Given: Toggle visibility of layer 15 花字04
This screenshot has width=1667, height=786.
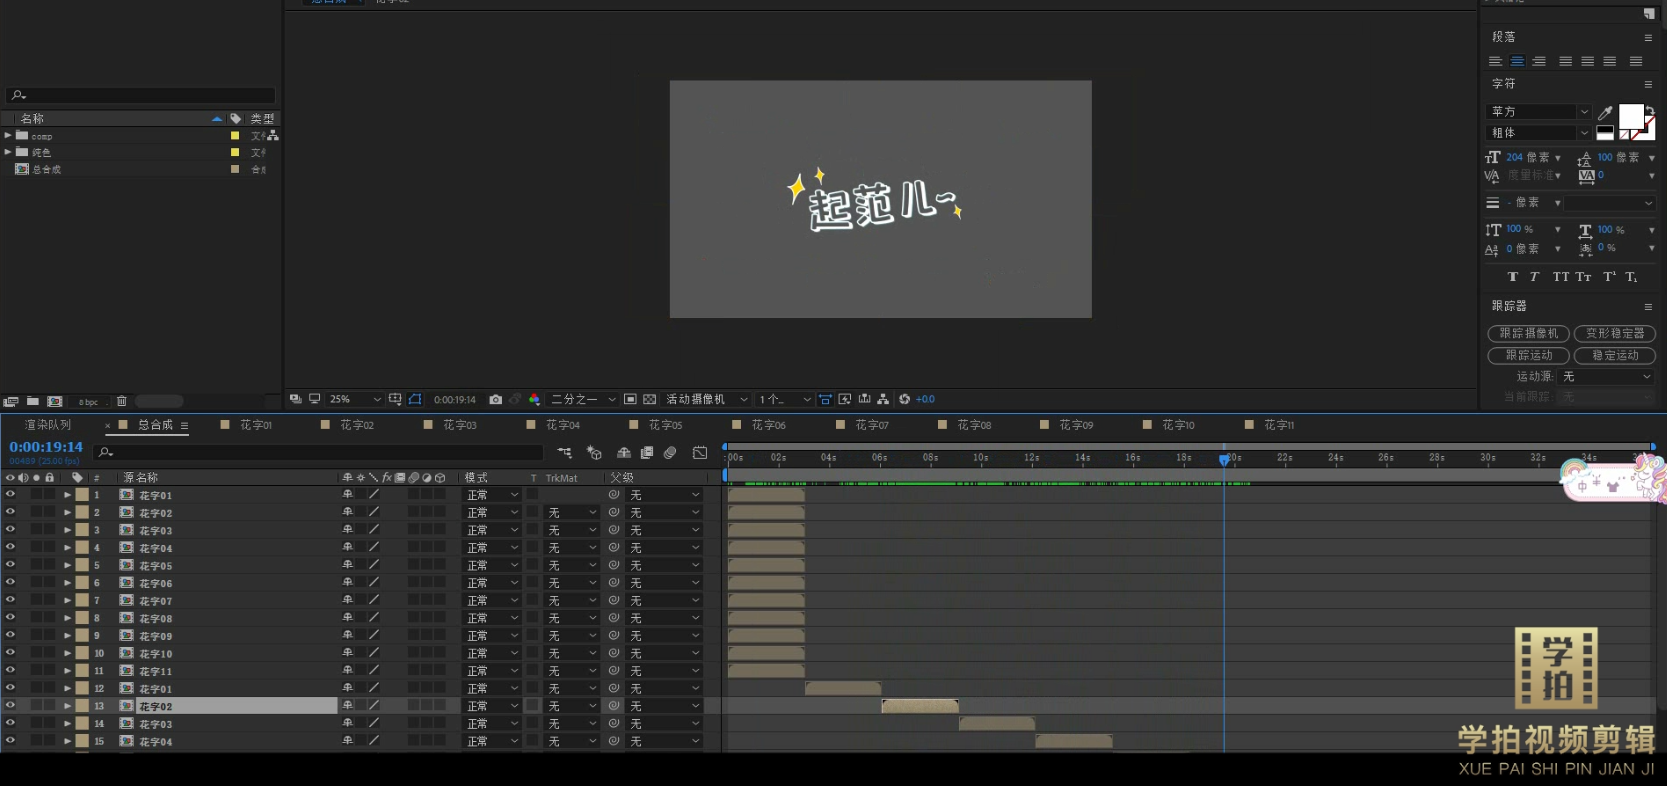Looking at the screenshot, I should tap(10, 741).
